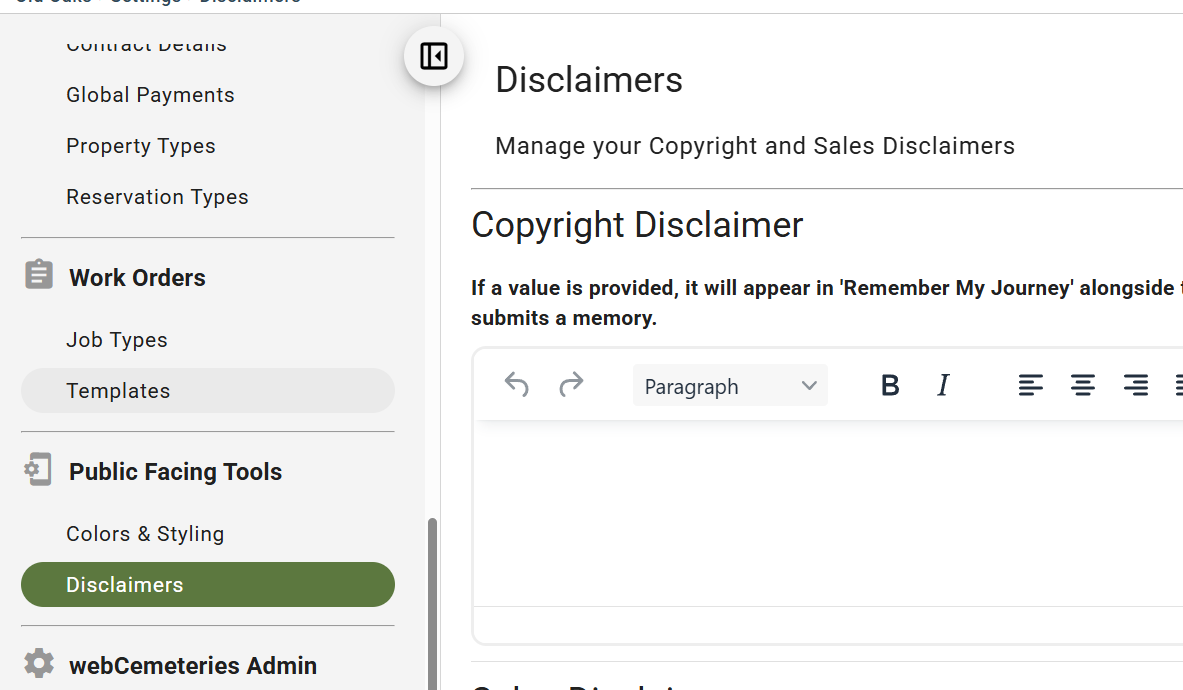1183x690 pixels.
Task: Click in the Copyright Disclaimer text area
Action: click(828, 513)
